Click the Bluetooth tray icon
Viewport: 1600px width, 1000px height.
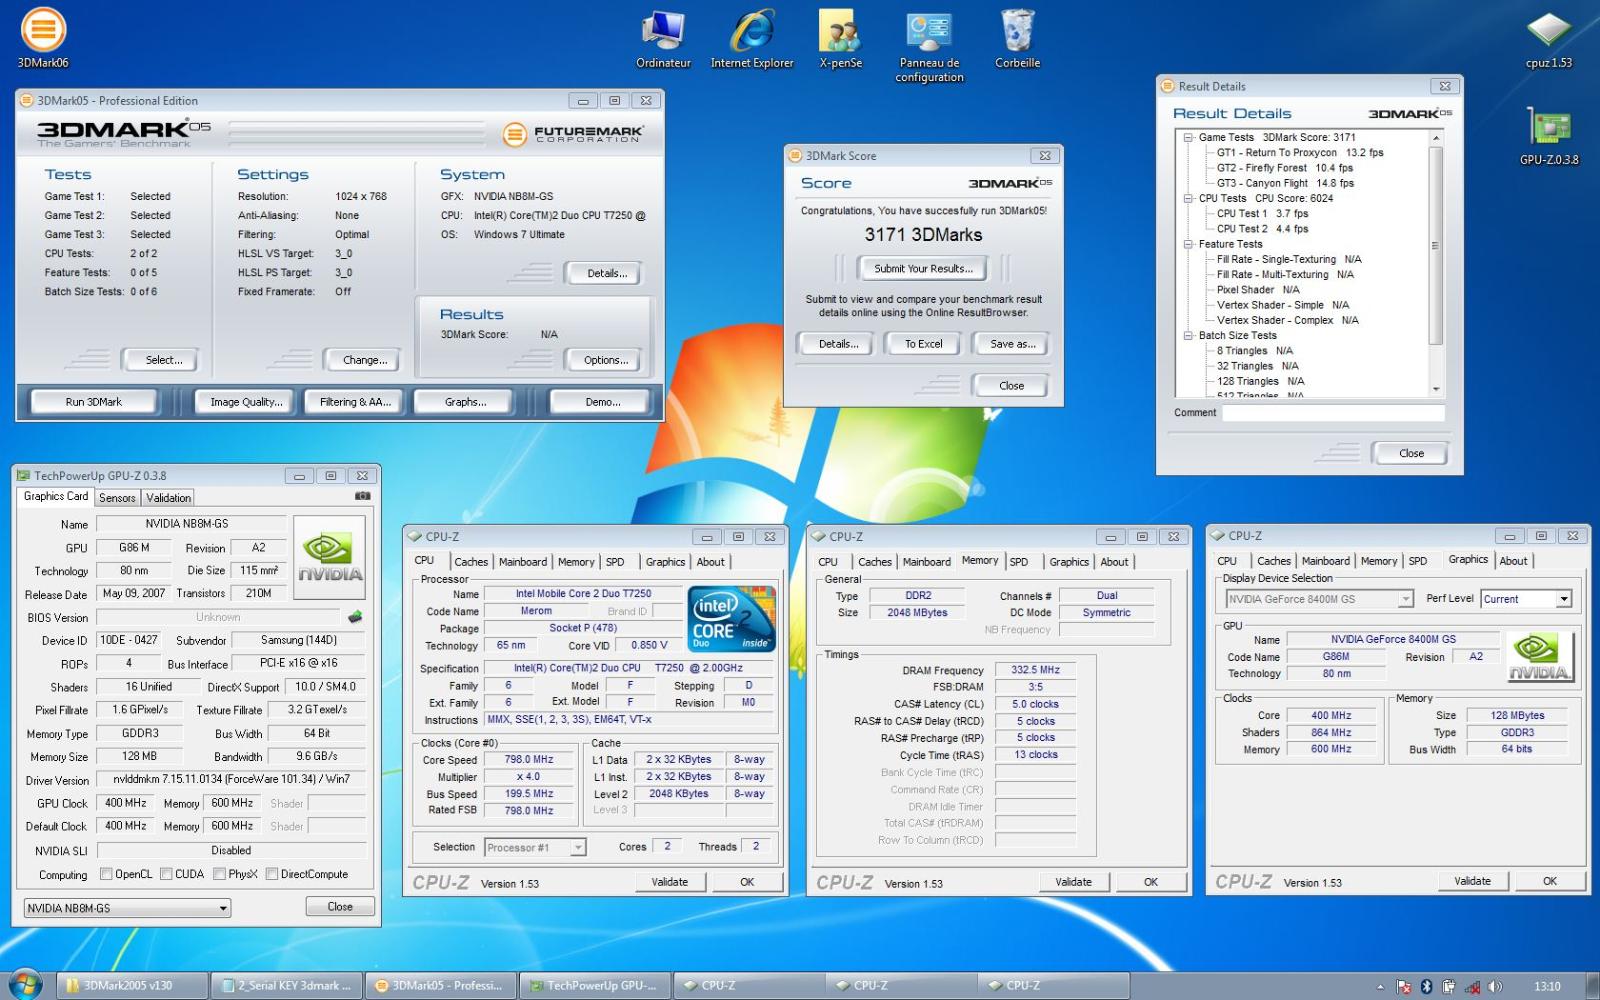click(1426, 987)
